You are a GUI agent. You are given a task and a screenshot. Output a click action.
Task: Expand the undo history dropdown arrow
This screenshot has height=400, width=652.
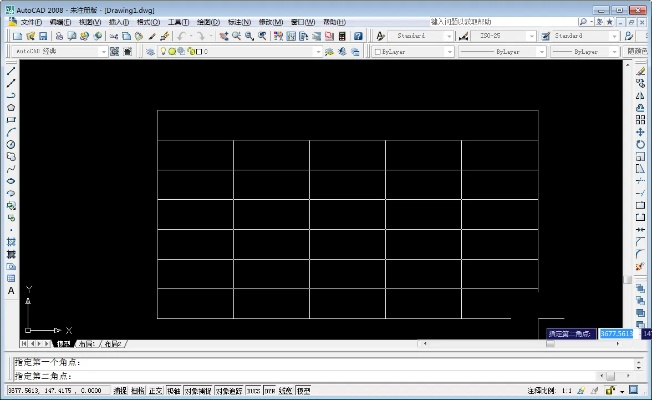[191, 36]
